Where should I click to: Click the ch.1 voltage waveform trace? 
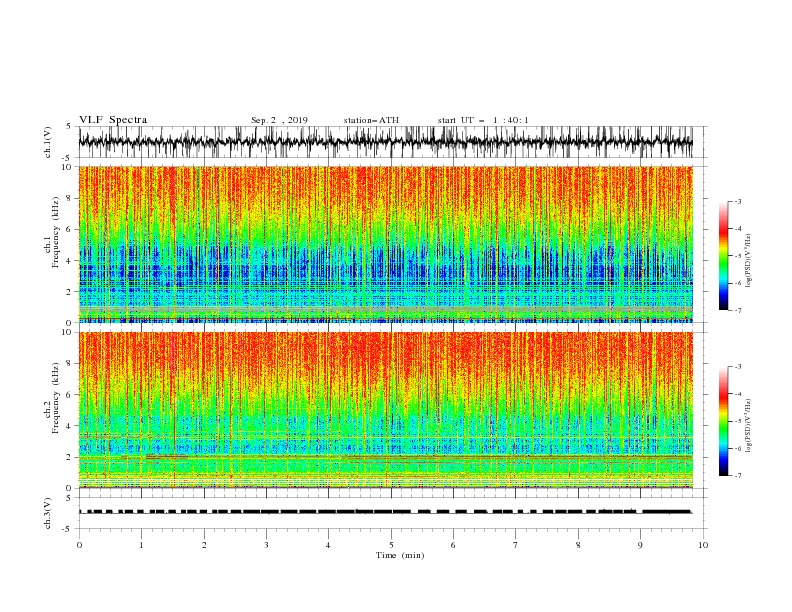385,142
